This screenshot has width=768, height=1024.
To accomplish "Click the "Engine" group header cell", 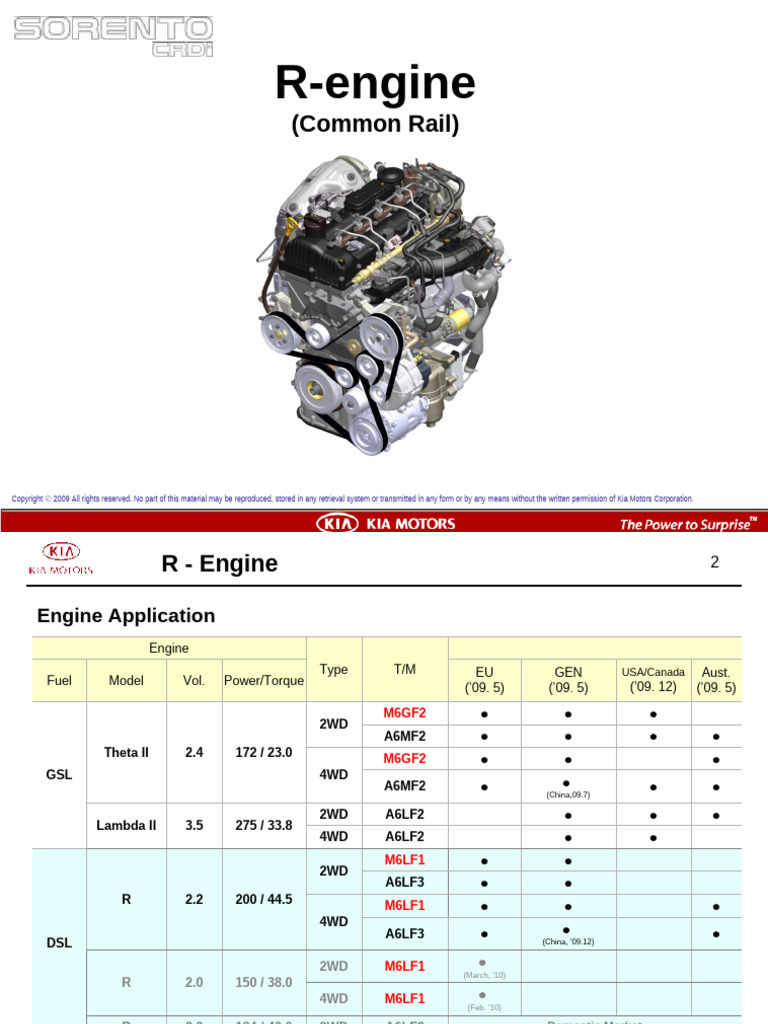I will (x=169, y=648).
